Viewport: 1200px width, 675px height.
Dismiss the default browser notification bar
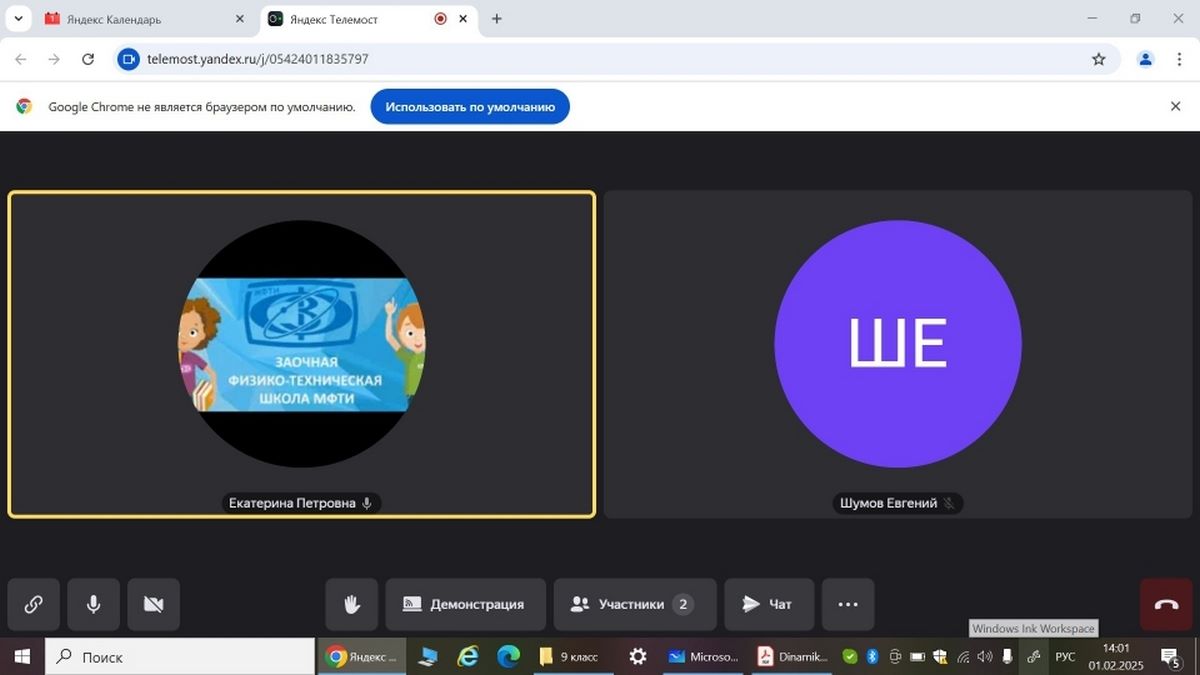tap(1176, 106)
